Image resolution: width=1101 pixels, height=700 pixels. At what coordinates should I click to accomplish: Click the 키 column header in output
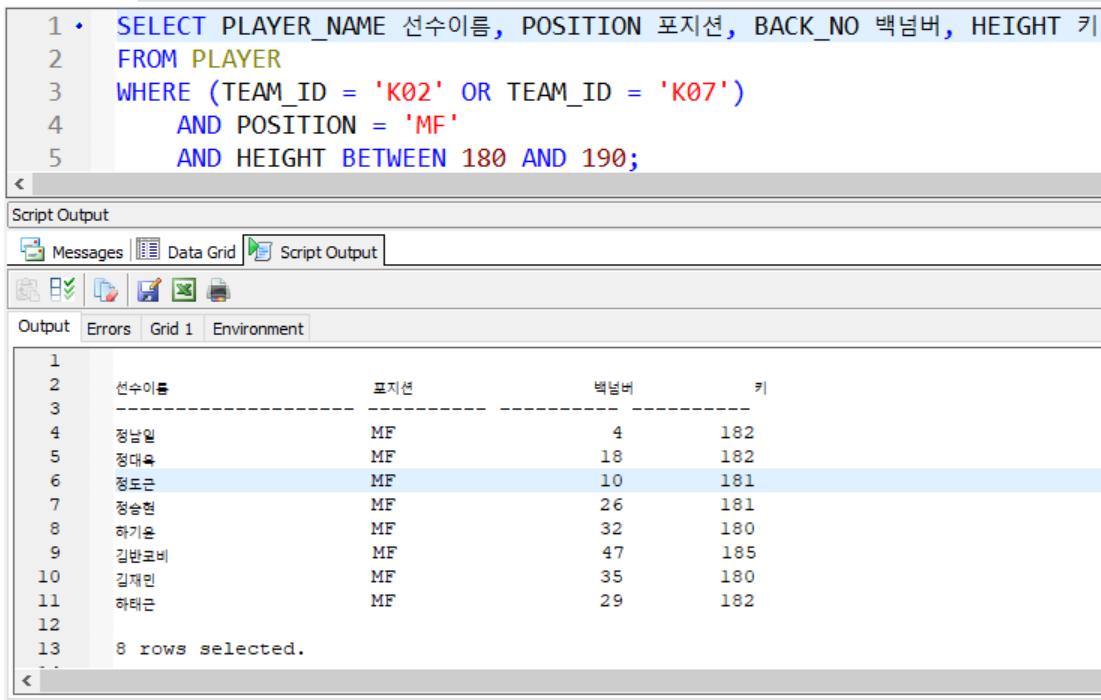[x=760, y=388]
